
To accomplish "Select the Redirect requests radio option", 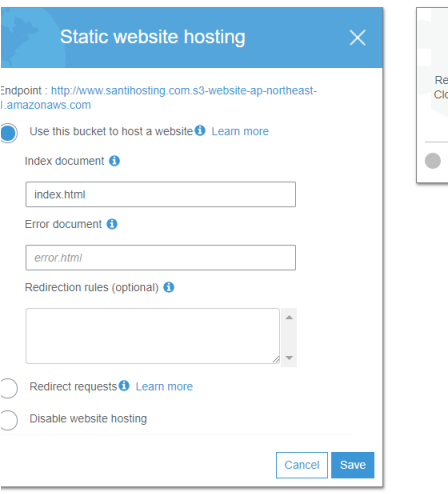I will (8, 388).
